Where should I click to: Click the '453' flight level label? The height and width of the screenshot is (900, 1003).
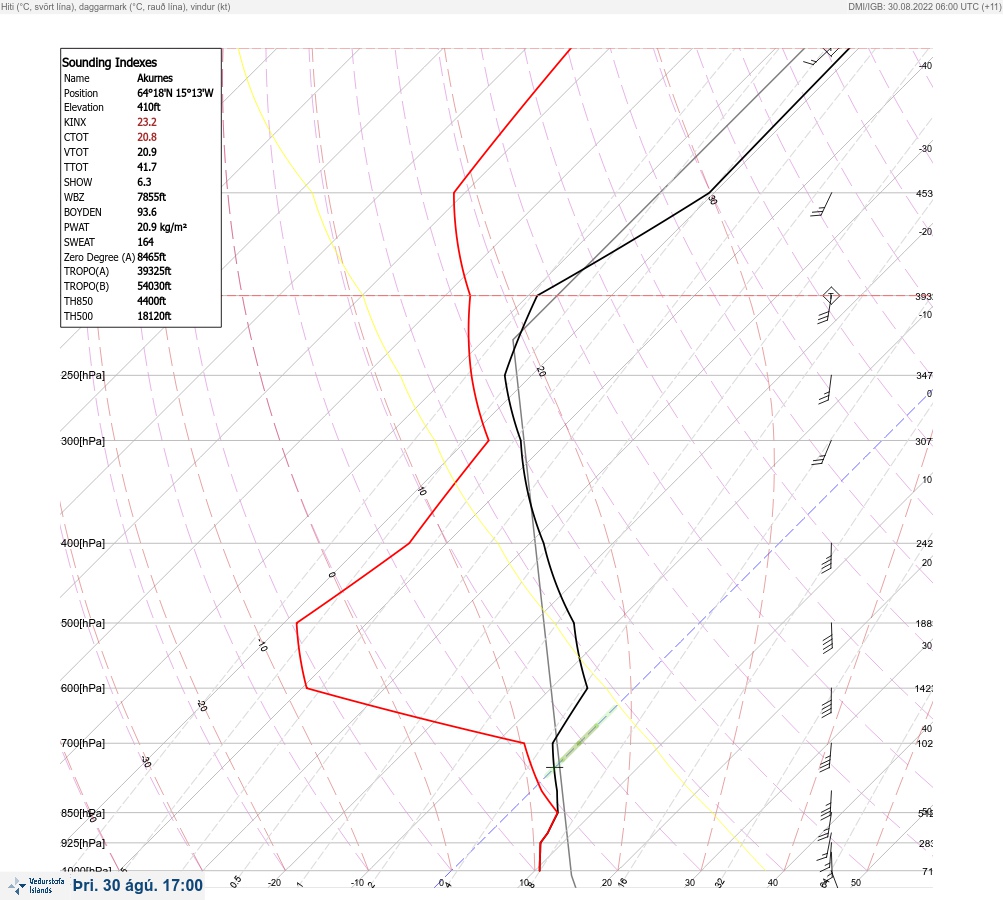924,193
